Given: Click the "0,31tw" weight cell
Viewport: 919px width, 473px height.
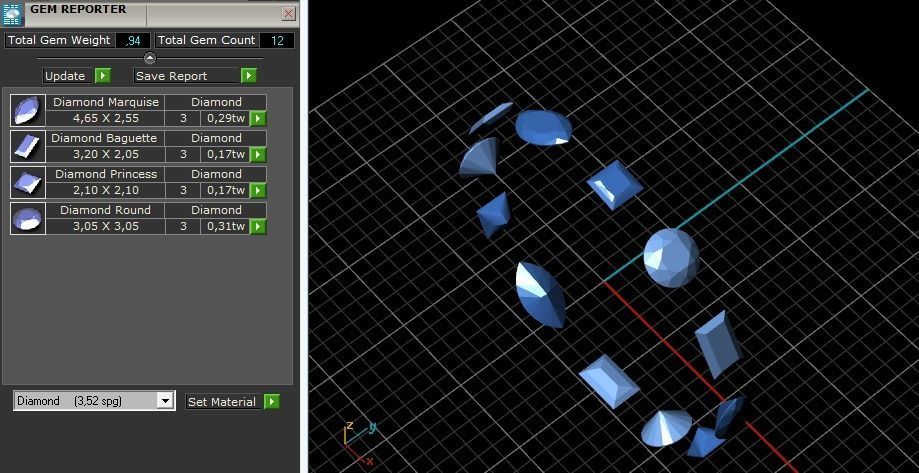Looking at the screenshot, I should (x=226, y=226).
